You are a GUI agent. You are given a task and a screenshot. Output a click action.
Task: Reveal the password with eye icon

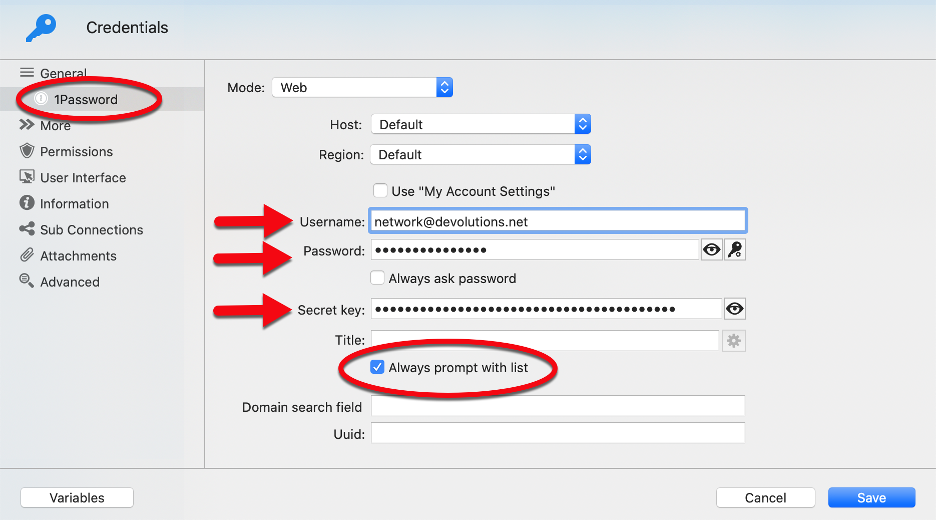[712, 250]
